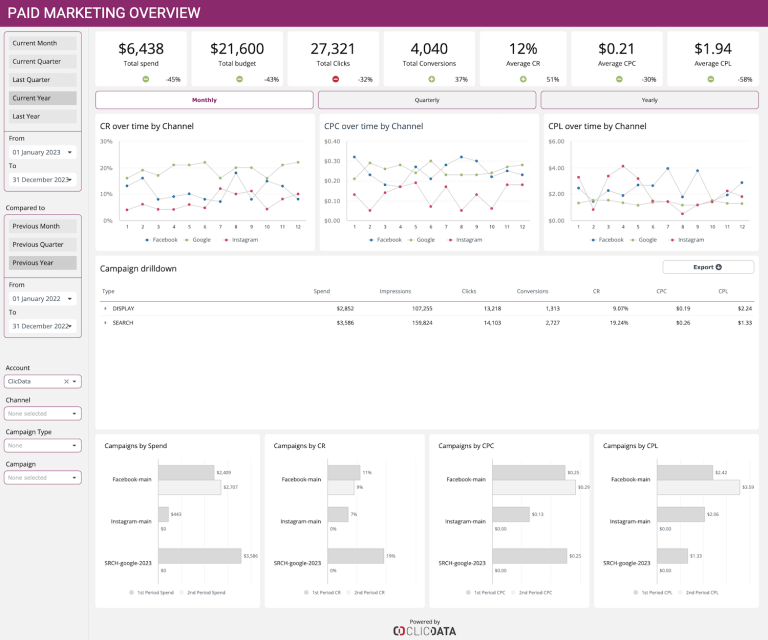Open the From date picker showing 01 January 2023
The image size is (768, 640).
(x=42, y=153)
